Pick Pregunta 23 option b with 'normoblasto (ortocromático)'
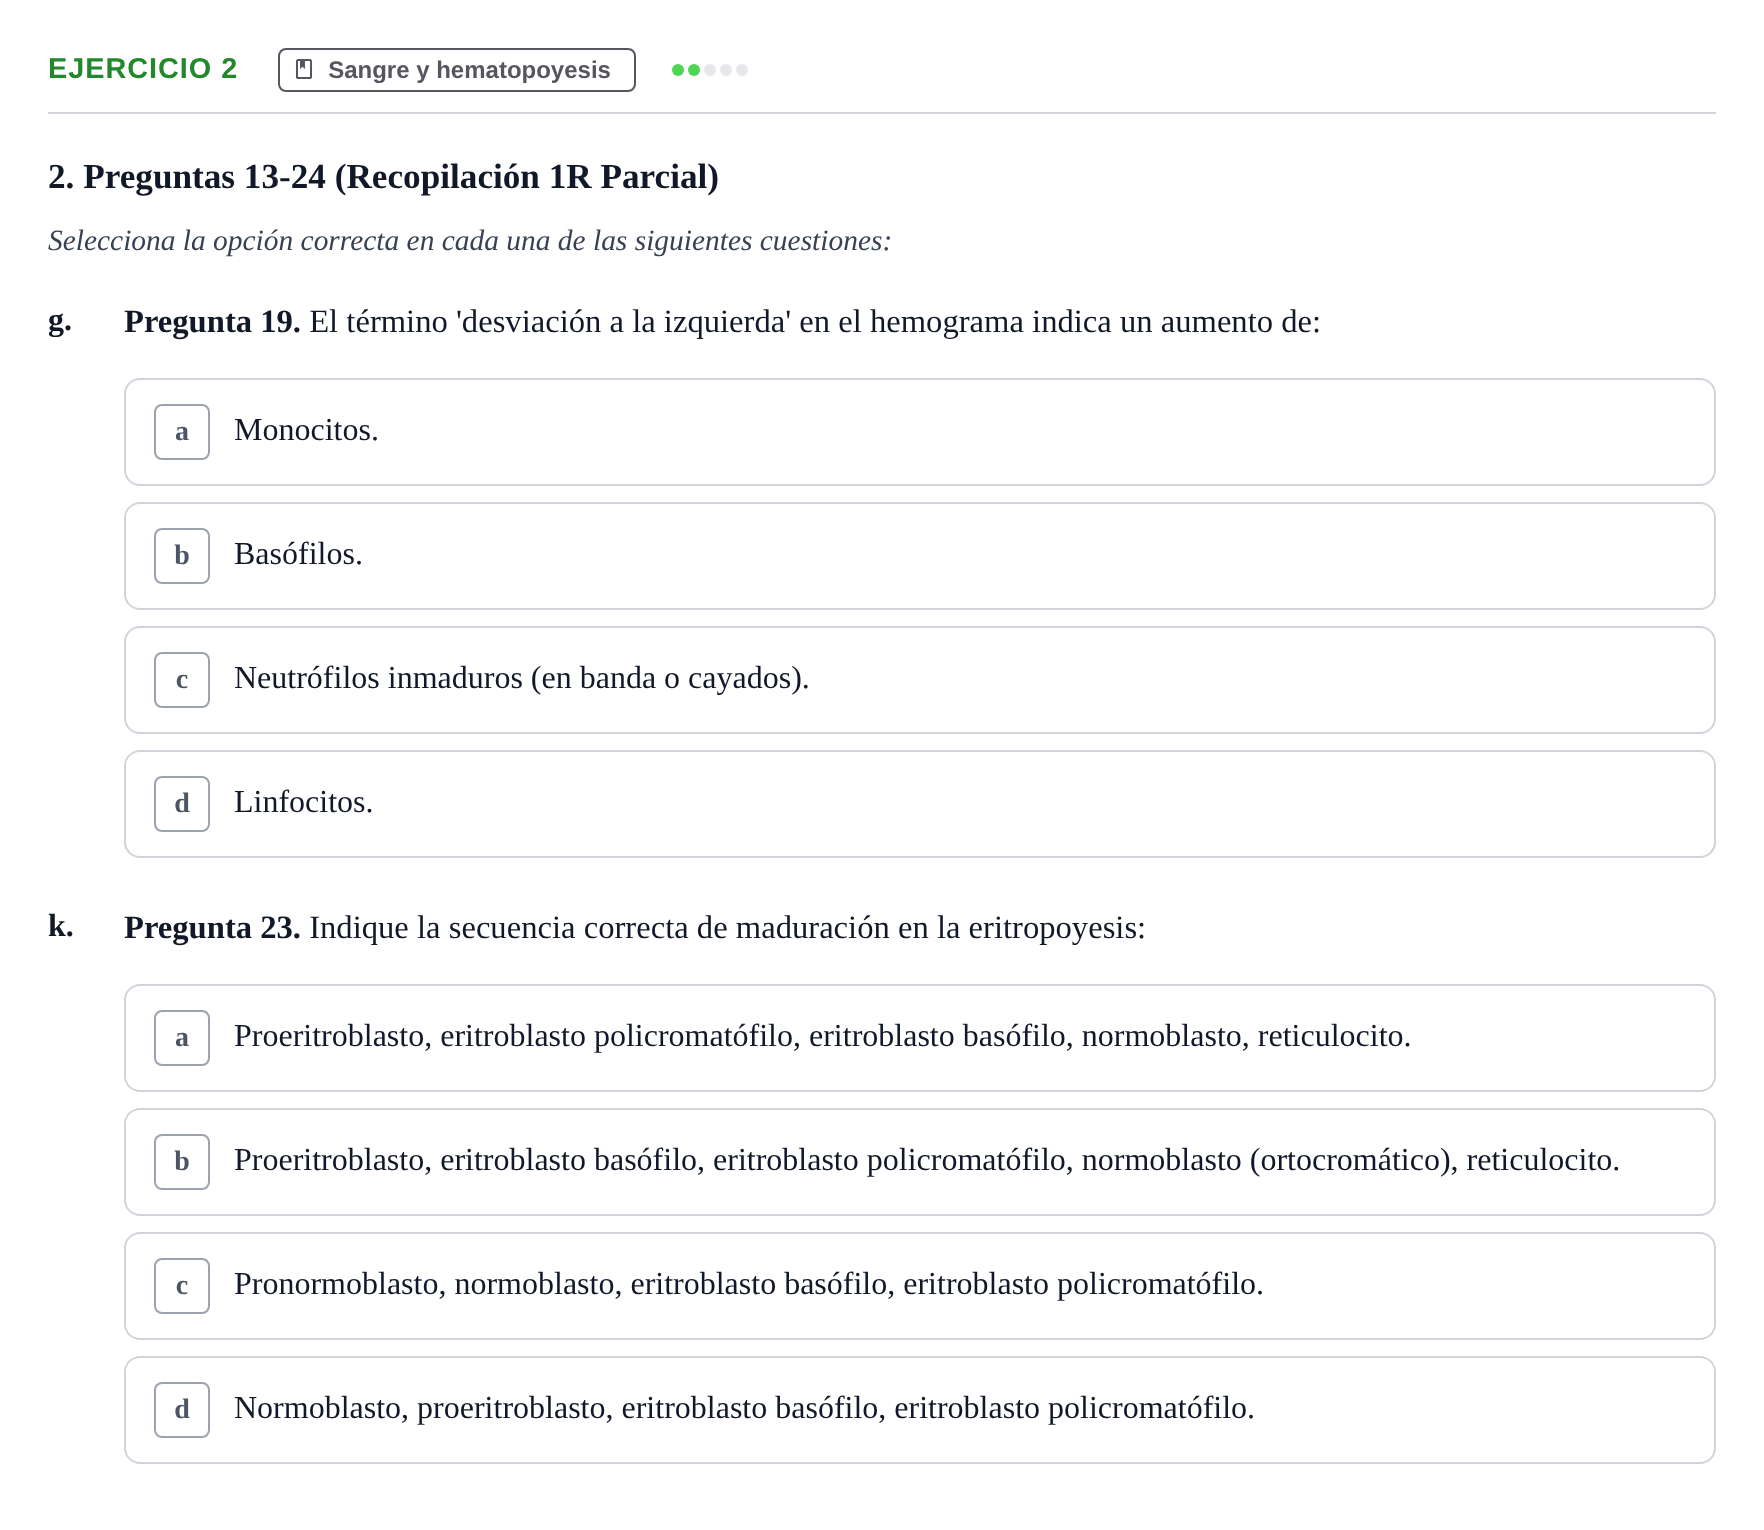 click(x=919, y=1162)
